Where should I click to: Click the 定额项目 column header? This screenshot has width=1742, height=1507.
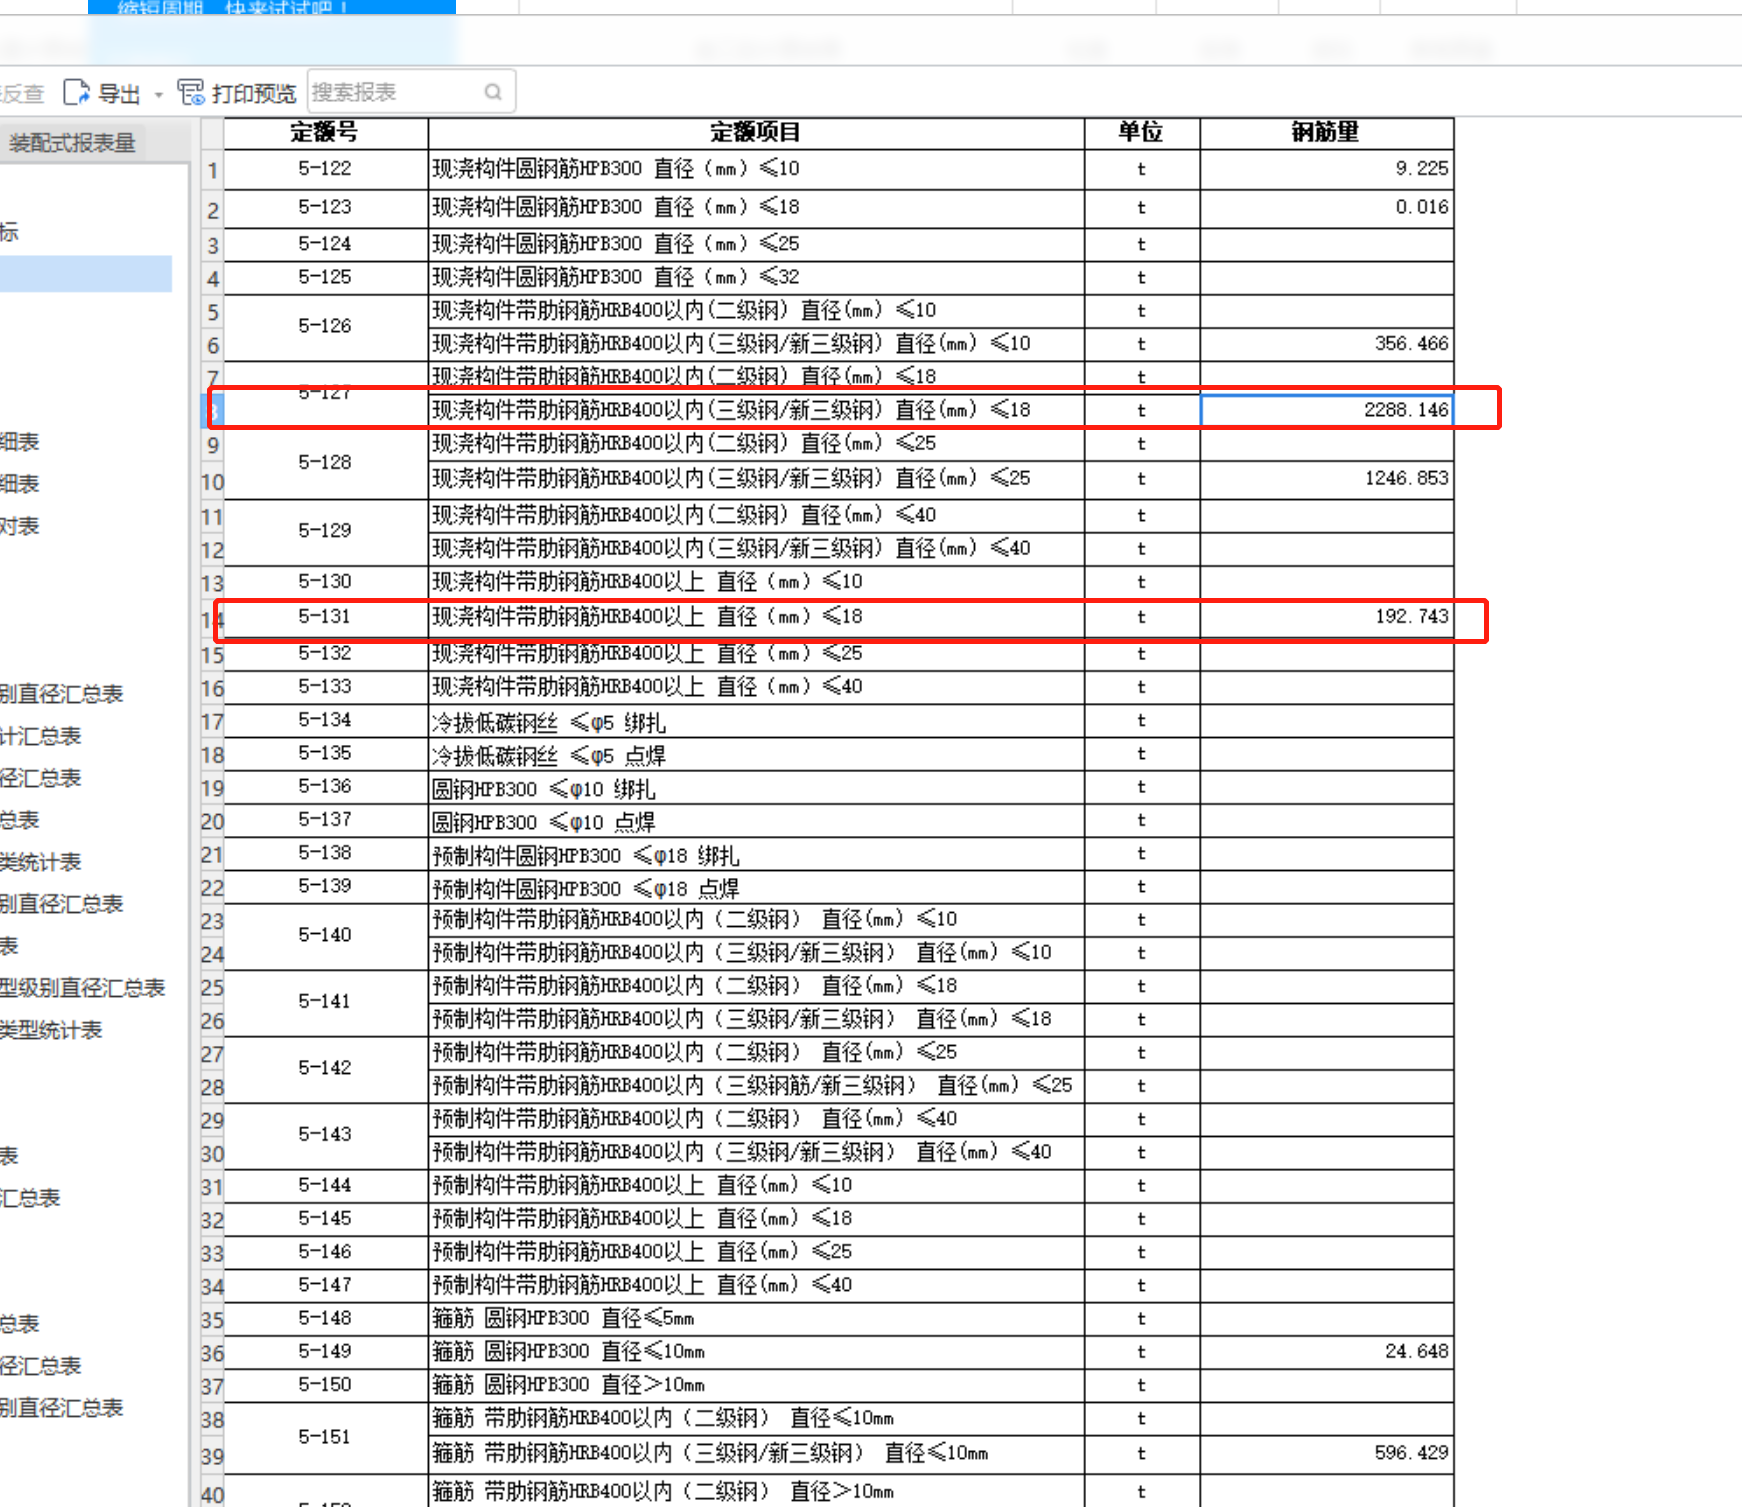[x=756, y=132]
